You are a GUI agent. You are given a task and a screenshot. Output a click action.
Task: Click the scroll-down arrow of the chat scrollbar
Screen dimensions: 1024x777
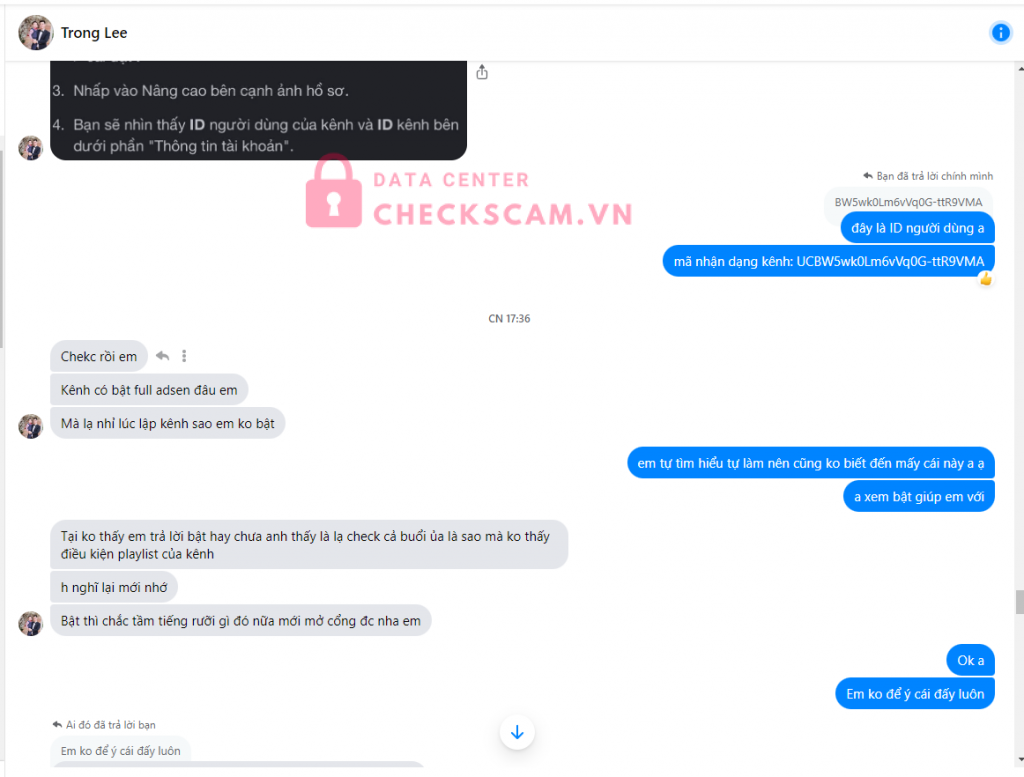pyautogui.click(x=1019, y=760)
